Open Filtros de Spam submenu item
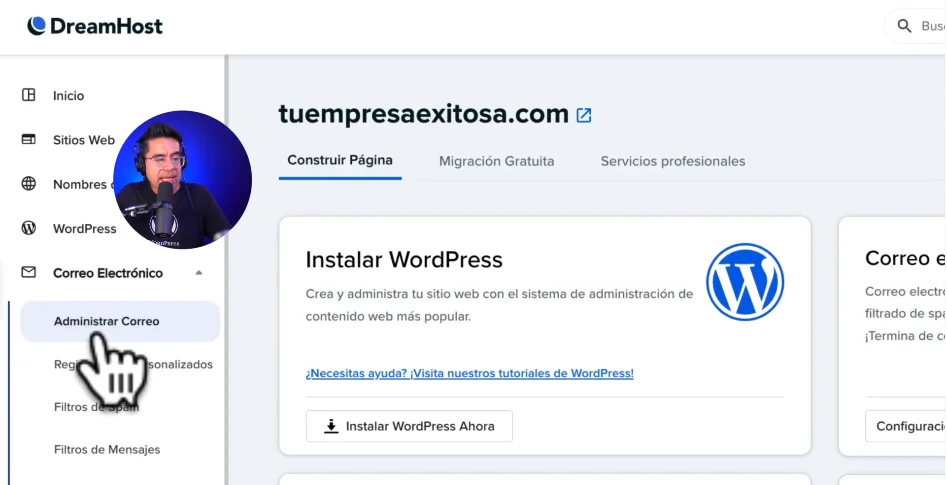 pyautogui.click(x=97, y=407)
